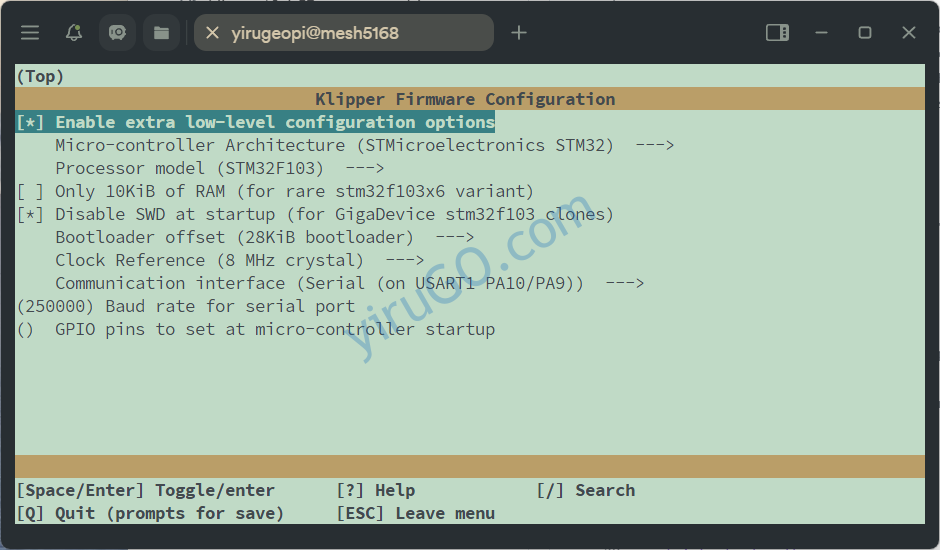Add a new terminal tab

point(518,33)
